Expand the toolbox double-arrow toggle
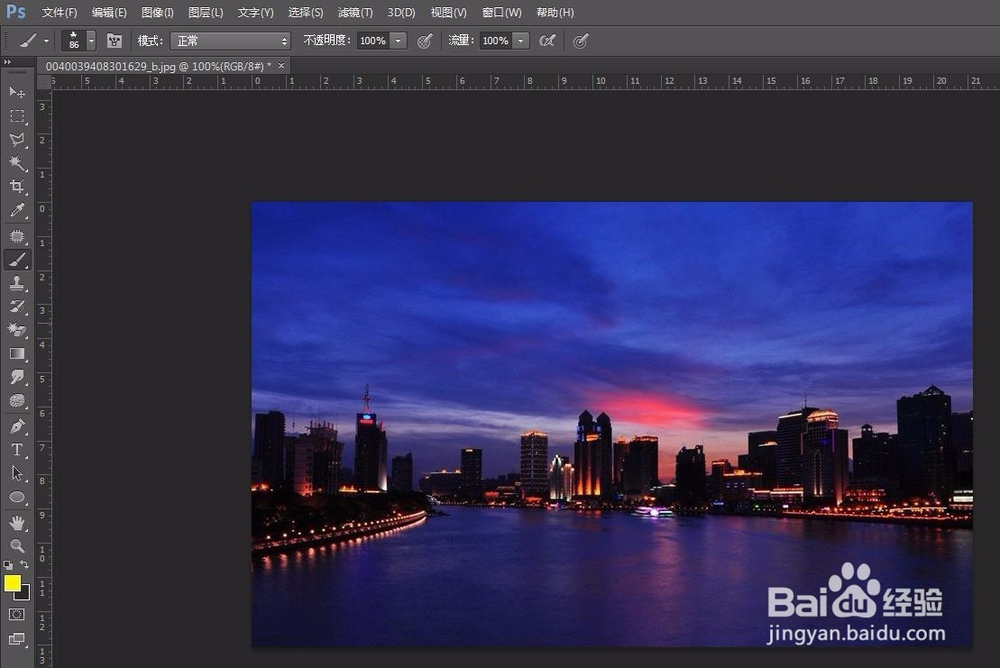 click(x=8, y=62)
